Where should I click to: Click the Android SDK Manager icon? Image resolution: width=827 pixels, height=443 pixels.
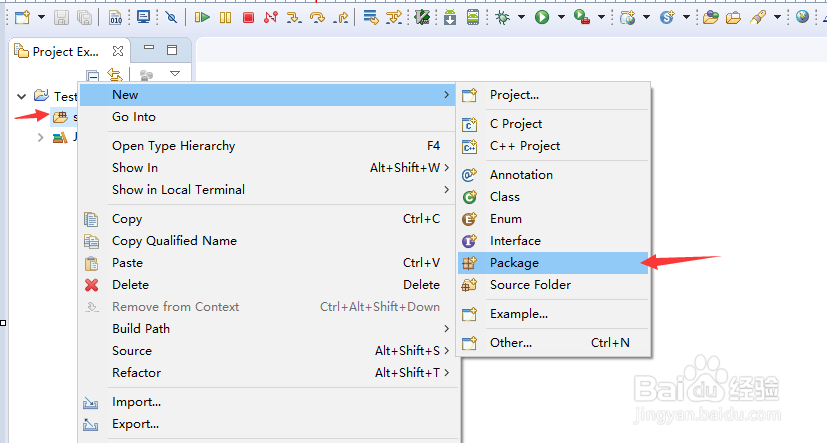[450, 17]
